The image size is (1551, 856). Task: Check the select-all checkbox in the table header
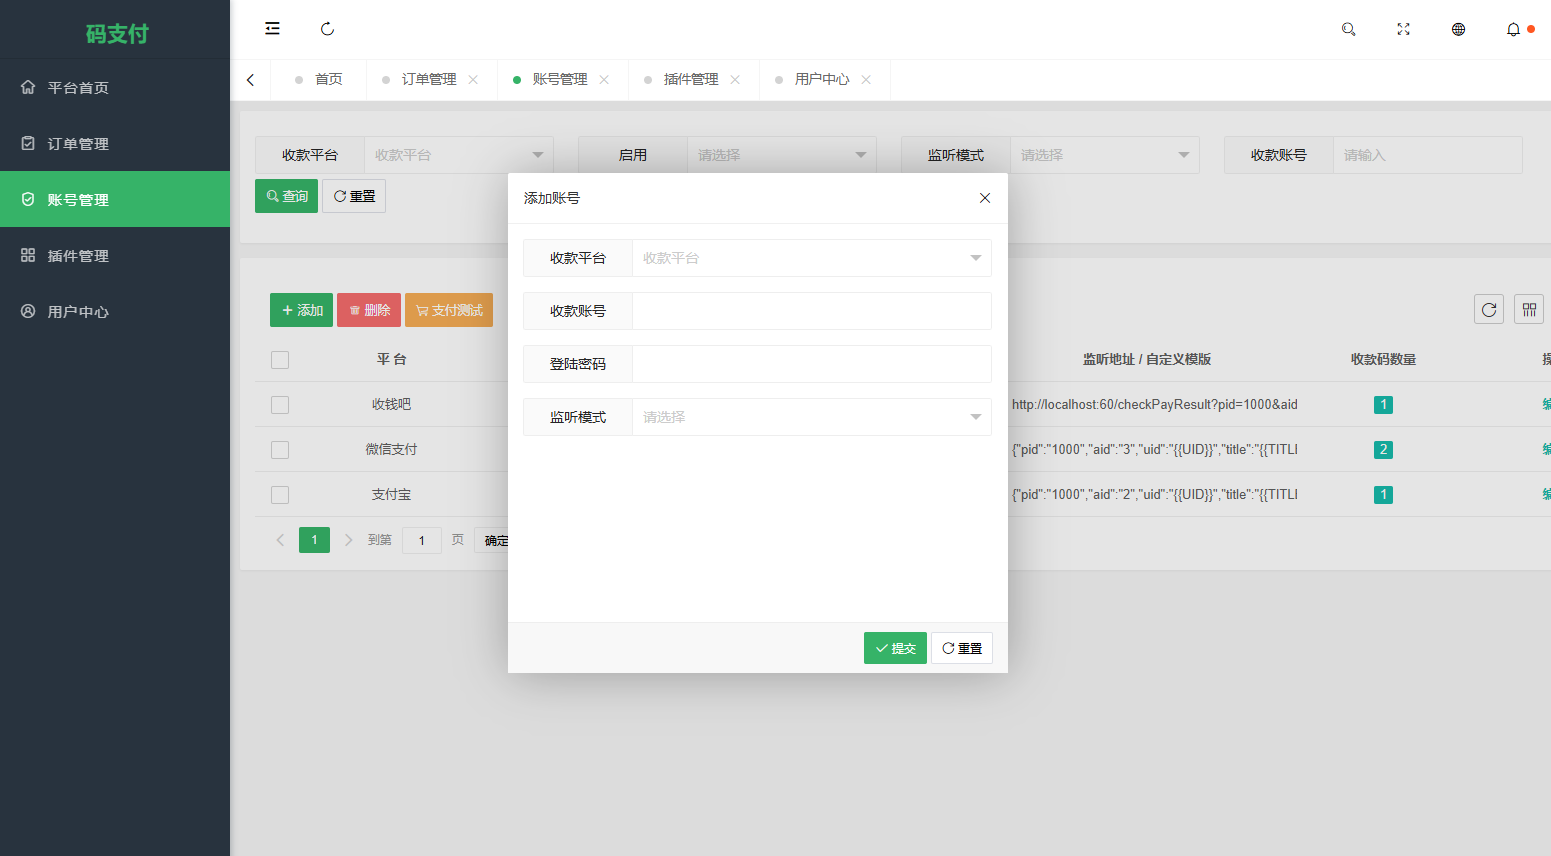click(279, 359)
